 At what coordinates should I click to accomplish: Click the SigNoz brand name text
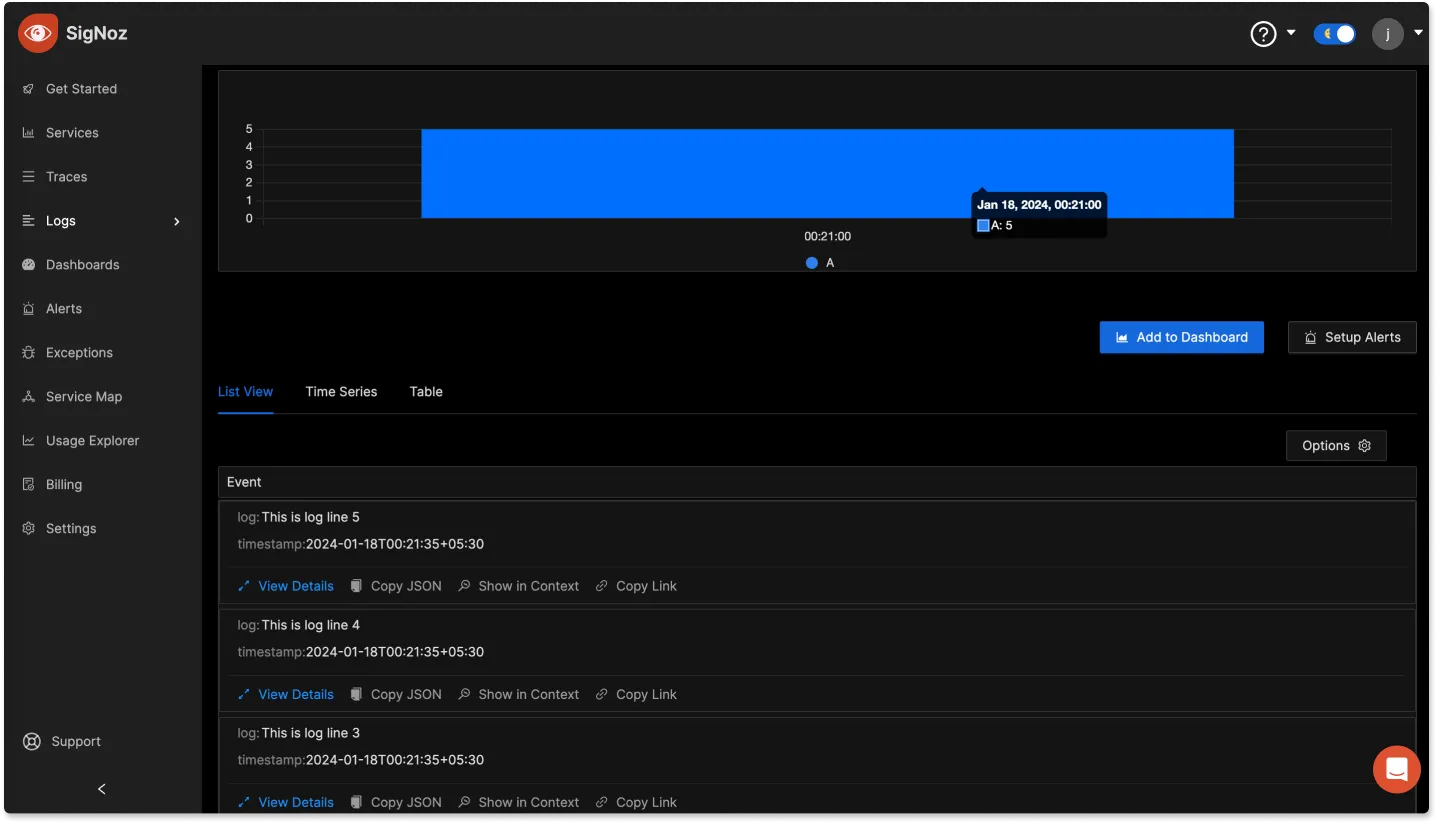pos(97,33)
